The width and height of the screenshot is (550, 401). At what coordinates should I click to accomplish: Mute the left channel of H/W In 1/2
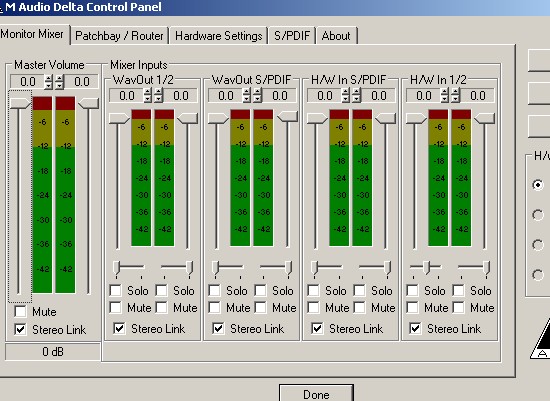pyautogui.click(x=412, y=308)
